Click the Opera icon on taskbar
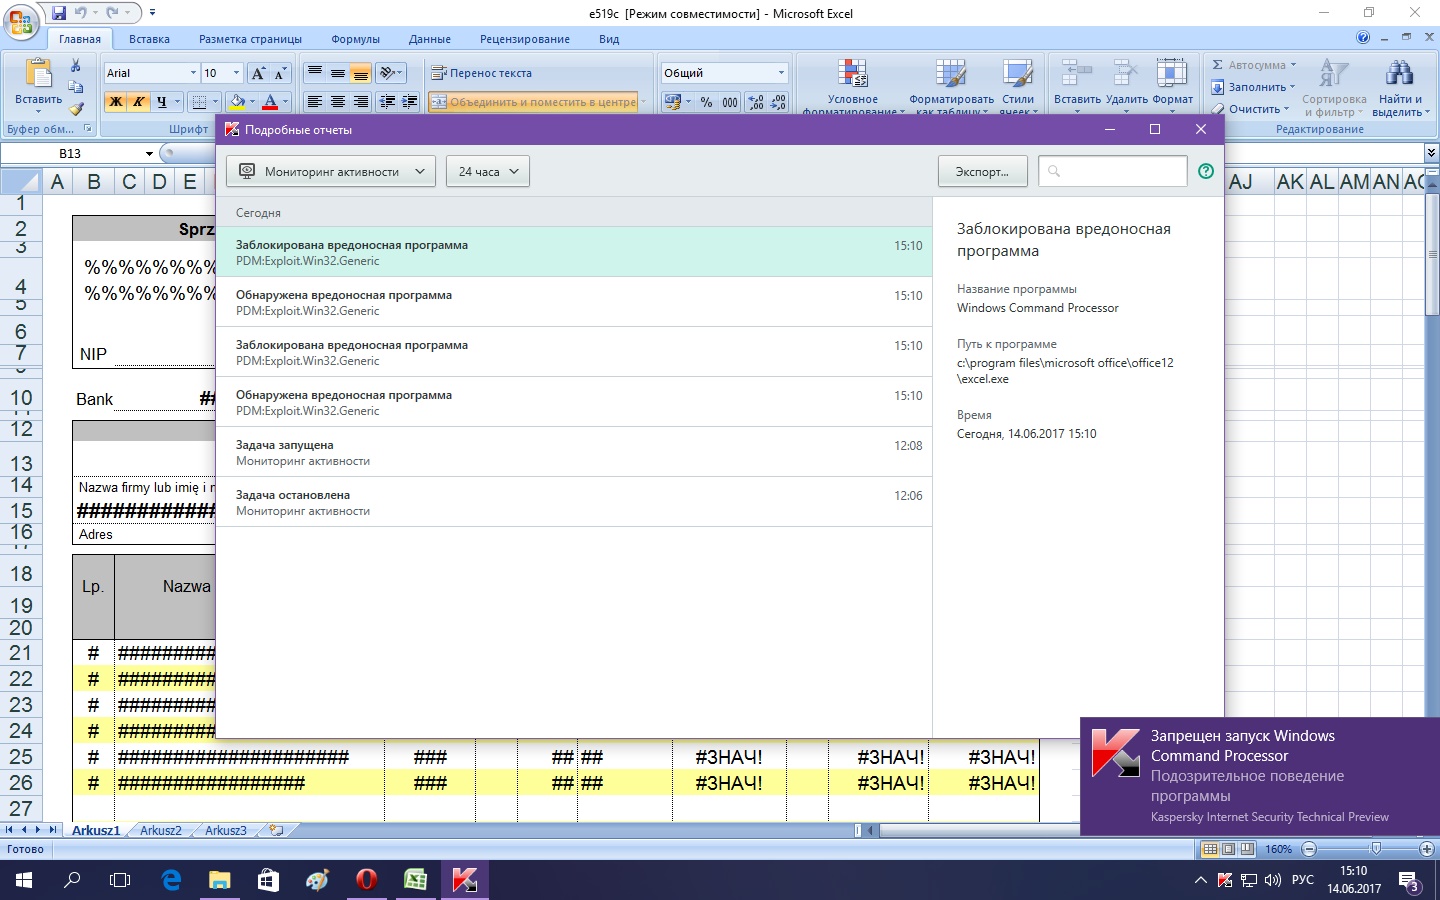The image size is (1440, 900). (x=366, y=880)
